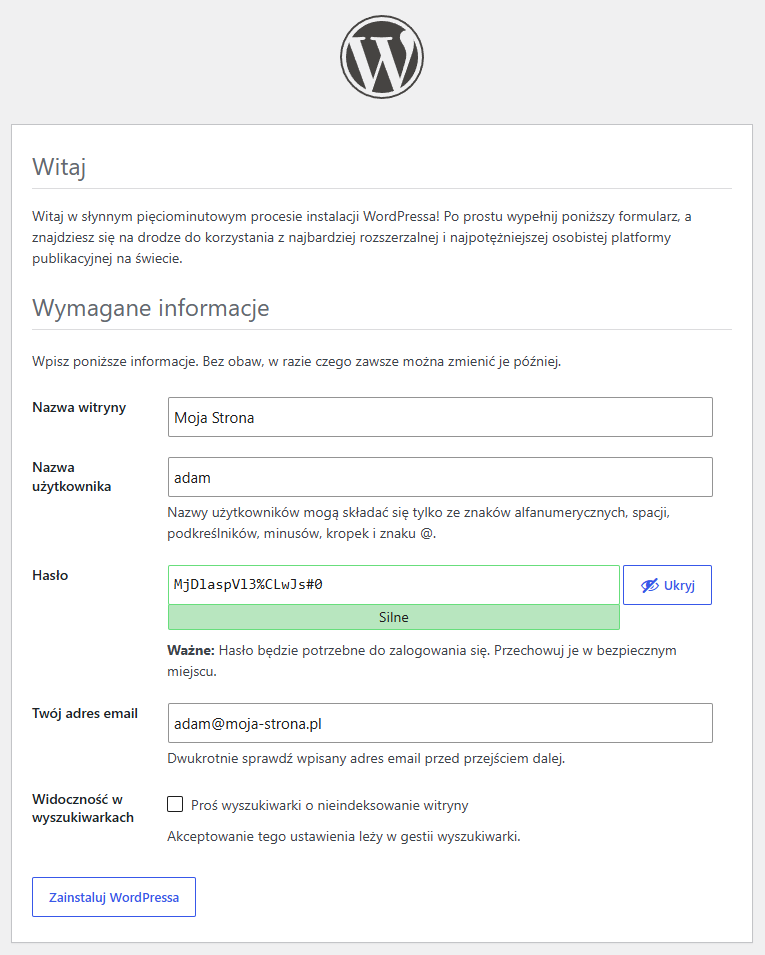Click the Widoczność w wyszukiwarkach label
Screen dimensions: 765x955
[83, 808]
